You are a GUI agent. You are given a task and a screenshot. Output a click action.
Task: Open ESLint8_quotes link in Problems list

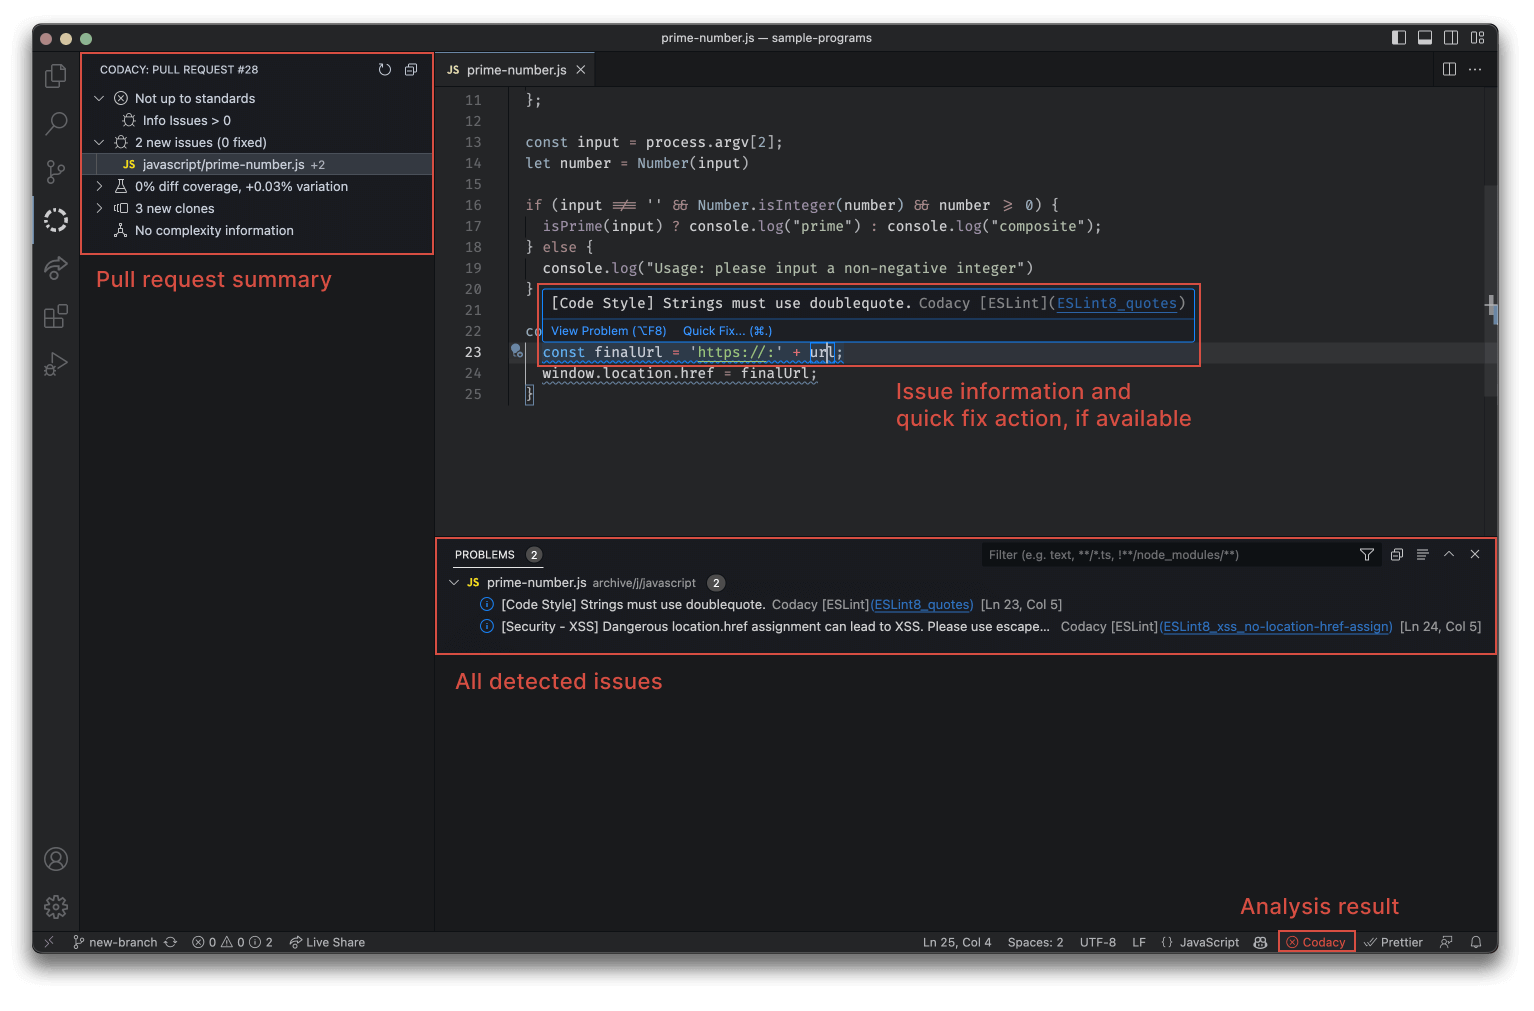point(923,605)
